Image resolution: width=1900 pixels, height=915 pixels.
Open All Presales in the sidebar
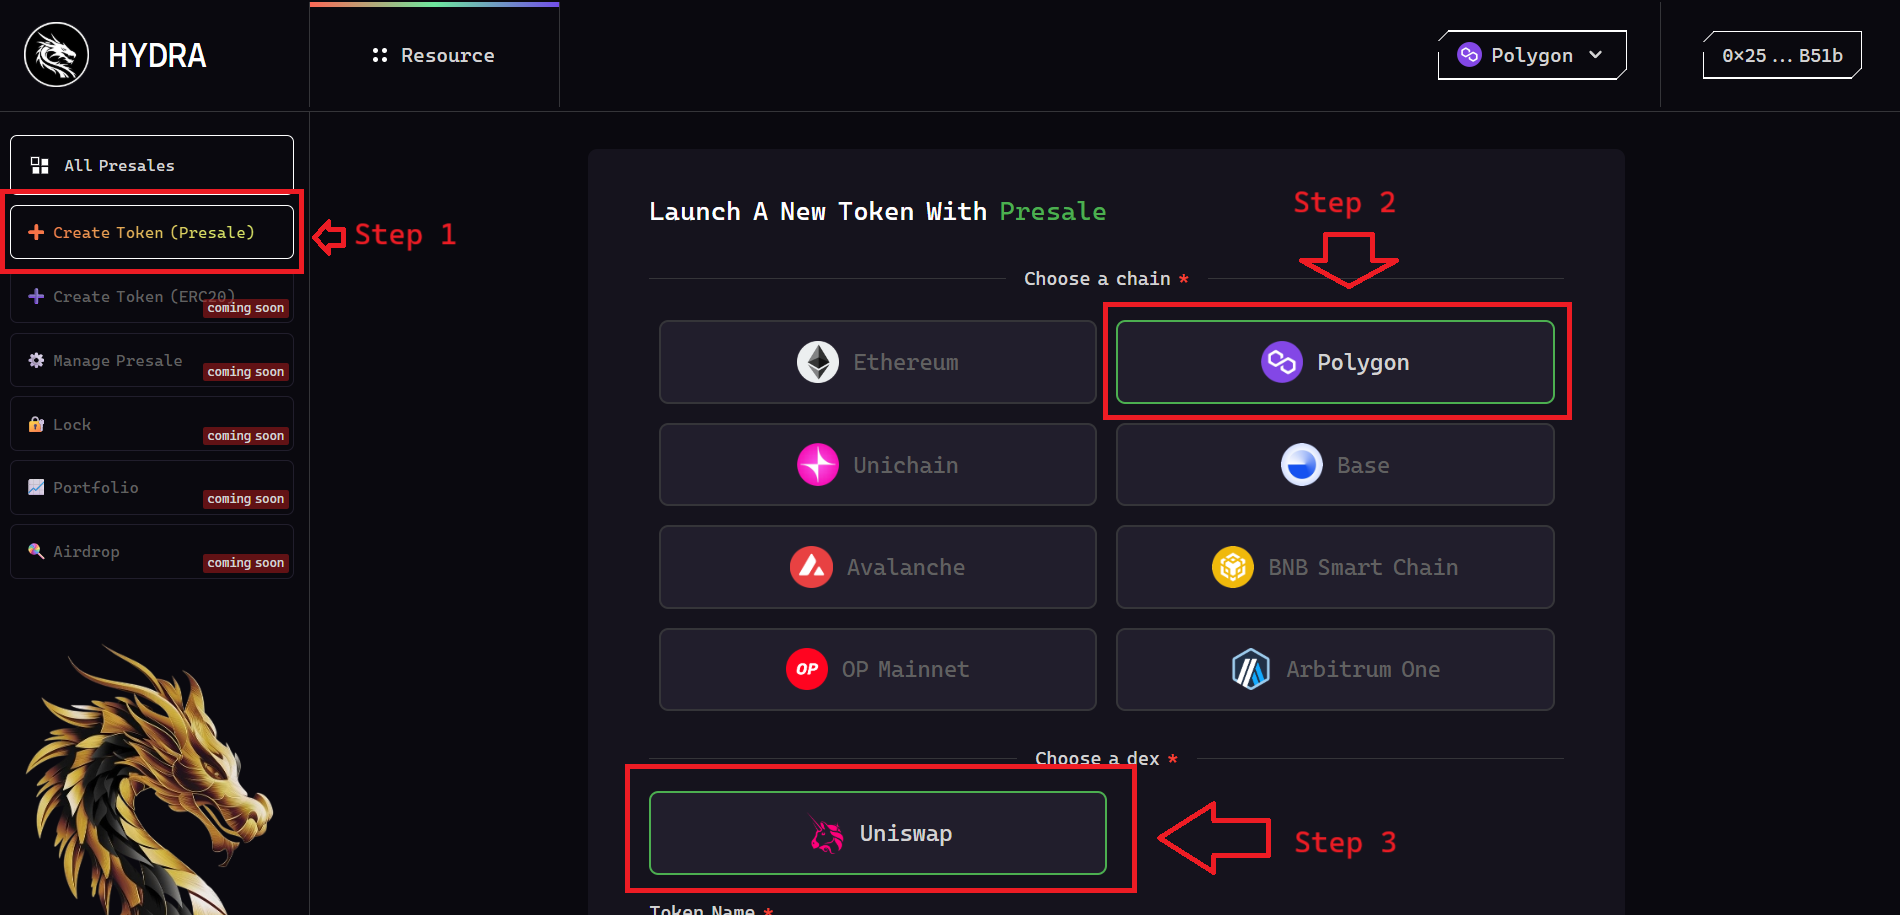tap(152, 165)
